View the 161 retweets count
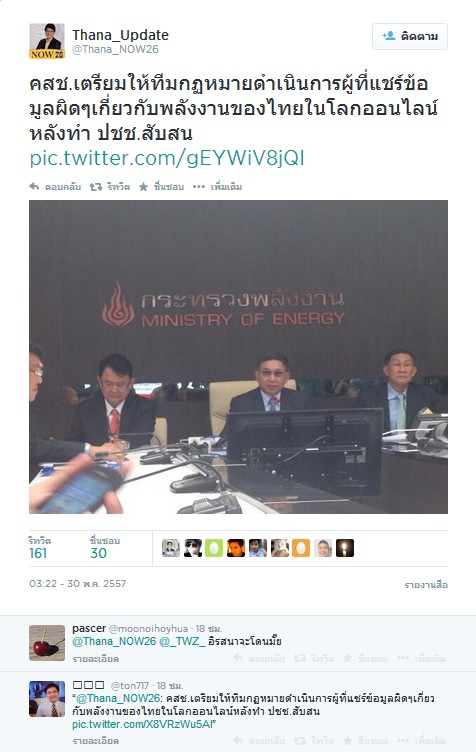Image resolution: width=476 pixels, height=752 pixels. [x=38, y=553]
